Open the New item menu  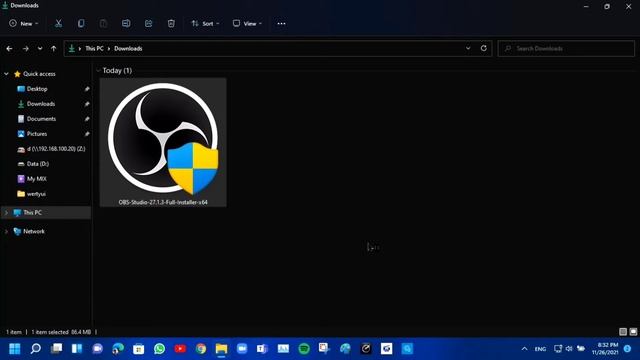24,24
